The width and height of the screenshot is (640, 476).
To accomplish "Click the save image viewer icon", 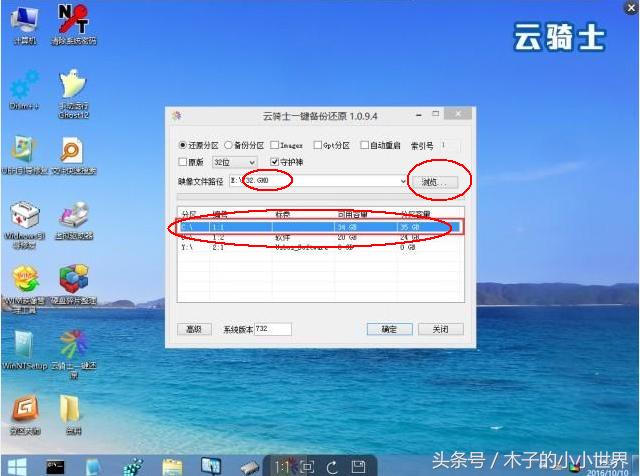I will (358, 467).
